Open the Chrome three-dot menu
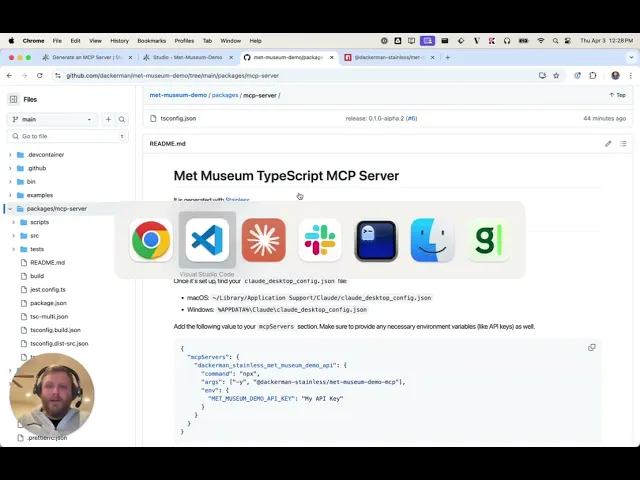Screen dimensions: 640x480 click(x=631, y=76)
